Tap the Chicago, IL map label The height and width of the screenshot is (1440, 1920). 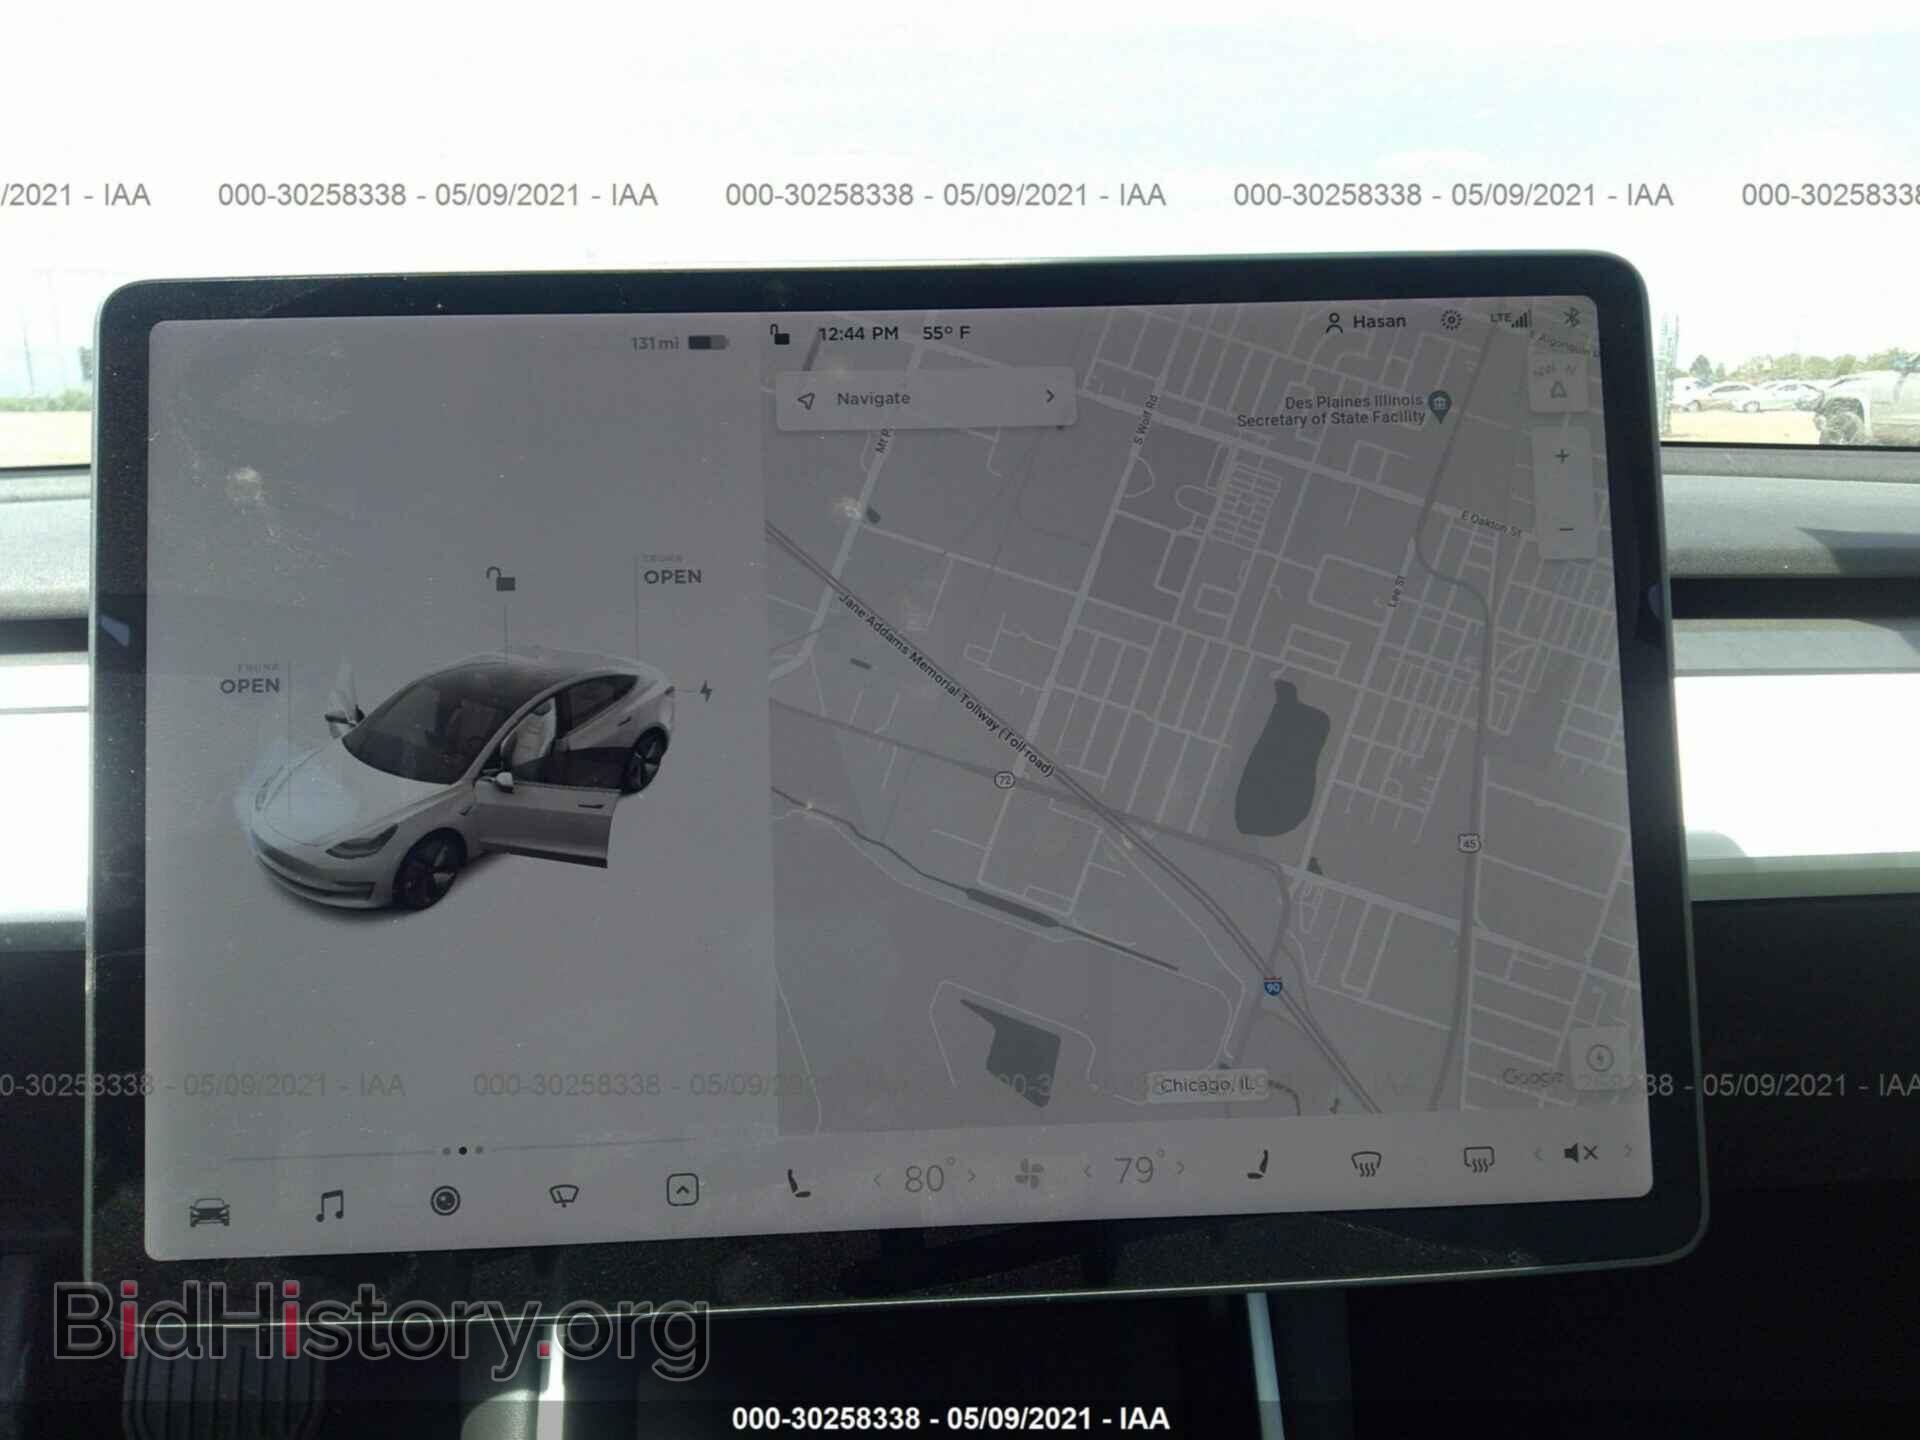pos(1208,1085)
